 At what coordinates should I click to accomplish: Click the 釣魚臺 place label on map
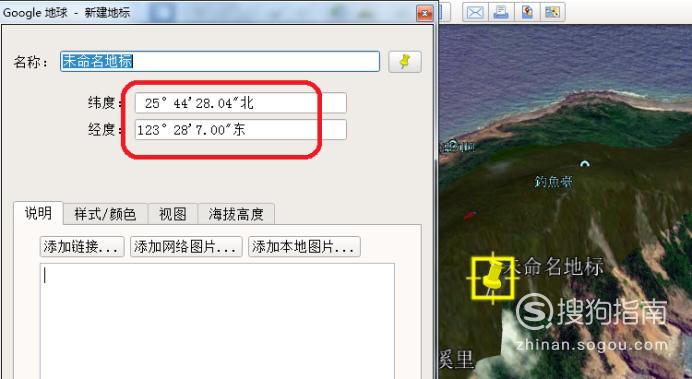click(x=553, y=181)
